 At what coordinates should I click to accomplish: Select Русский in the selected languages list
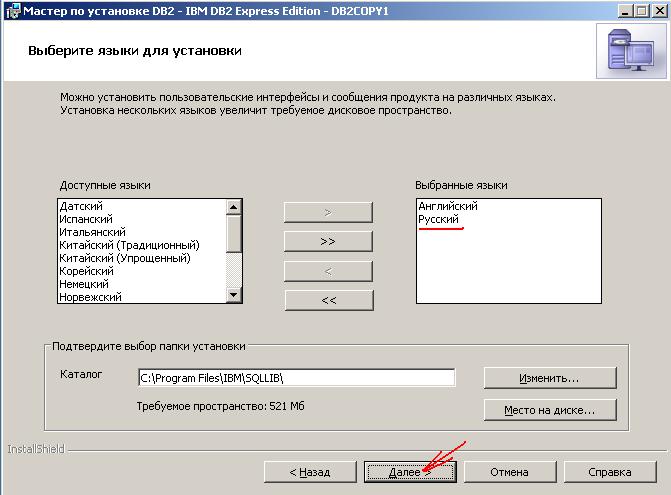click(438, 219)
